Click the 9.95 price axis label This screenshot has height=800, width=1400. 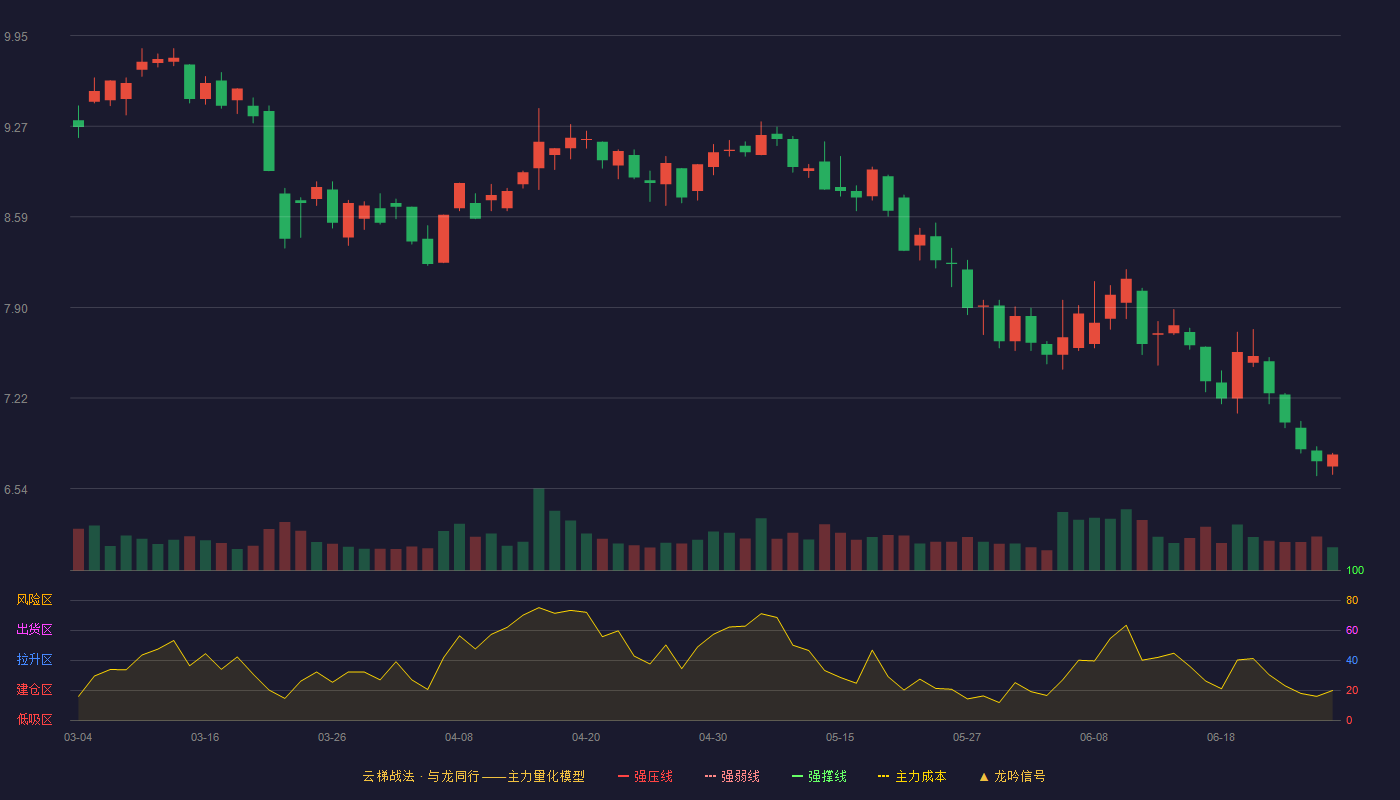pos(16,37)
